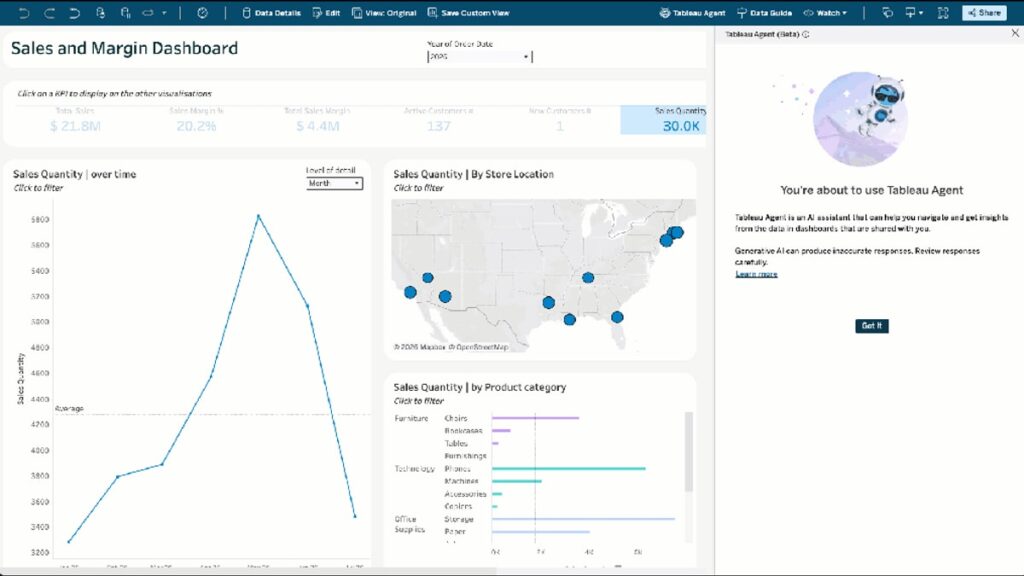Open Tableau Agent from the toolbar
Viewport: 1024px width, 576px height.
(x=692, y=13)
